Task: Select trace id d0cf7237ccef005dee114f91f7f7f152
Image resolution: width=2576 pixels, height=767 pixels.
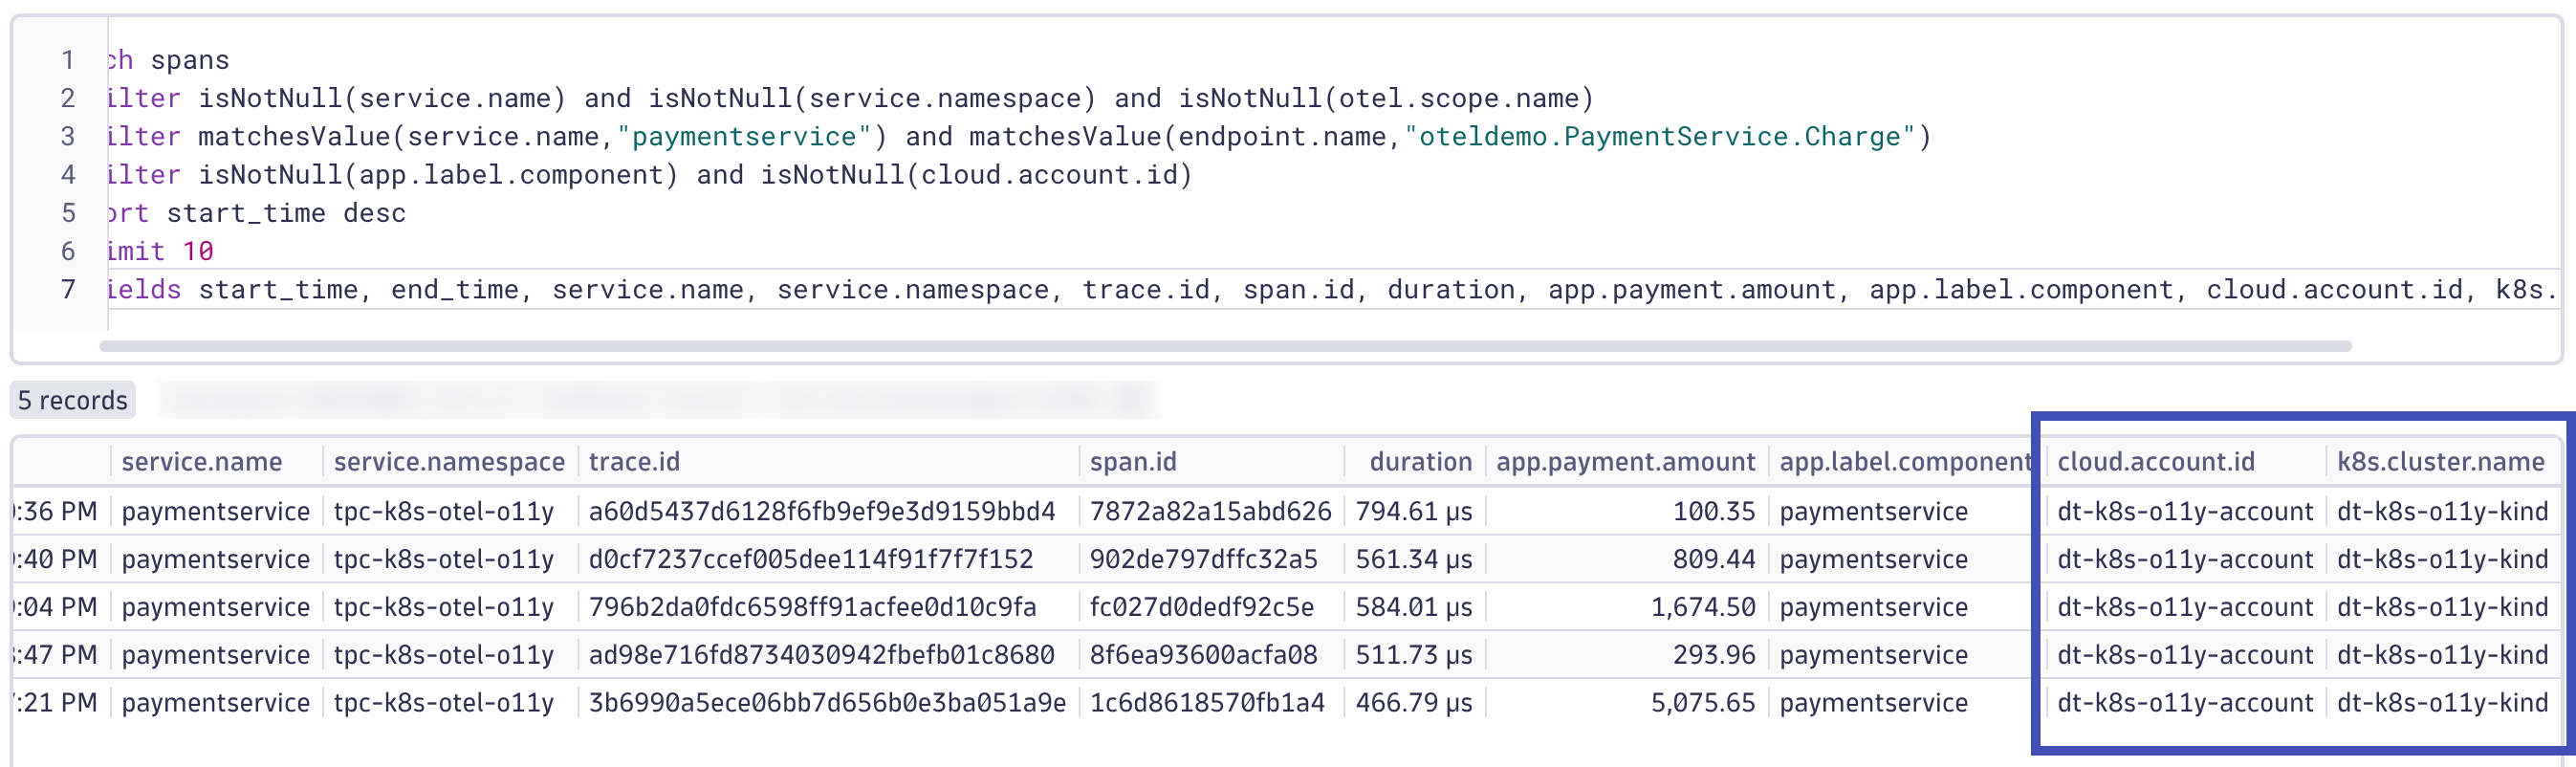Action: [x=811, y=559]
